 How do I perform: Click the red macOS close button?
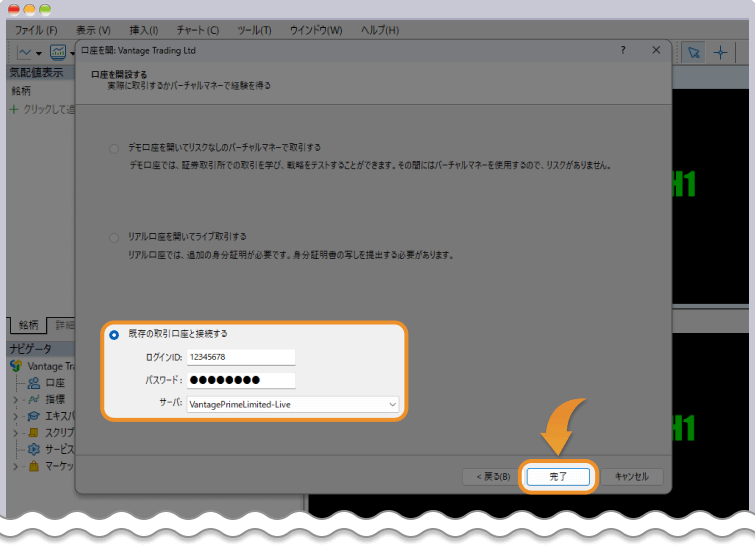14,9
